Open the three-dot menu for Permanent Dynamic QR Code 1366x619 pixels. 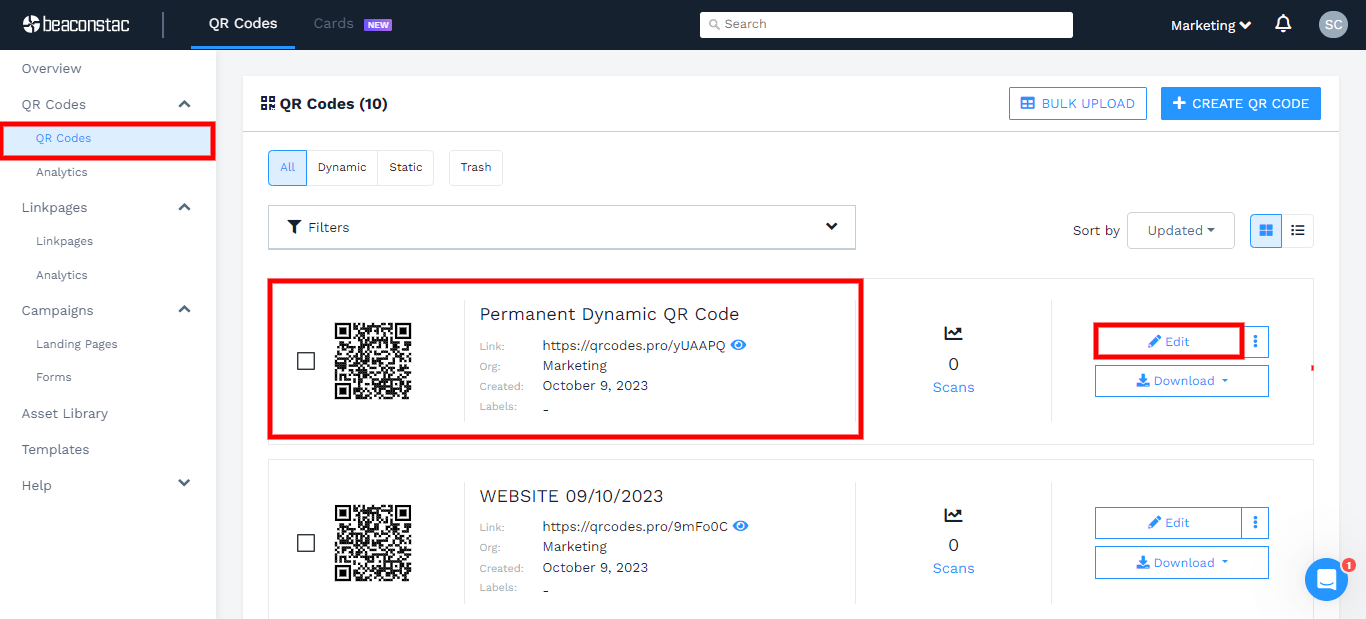click(x=1255, y=341)
